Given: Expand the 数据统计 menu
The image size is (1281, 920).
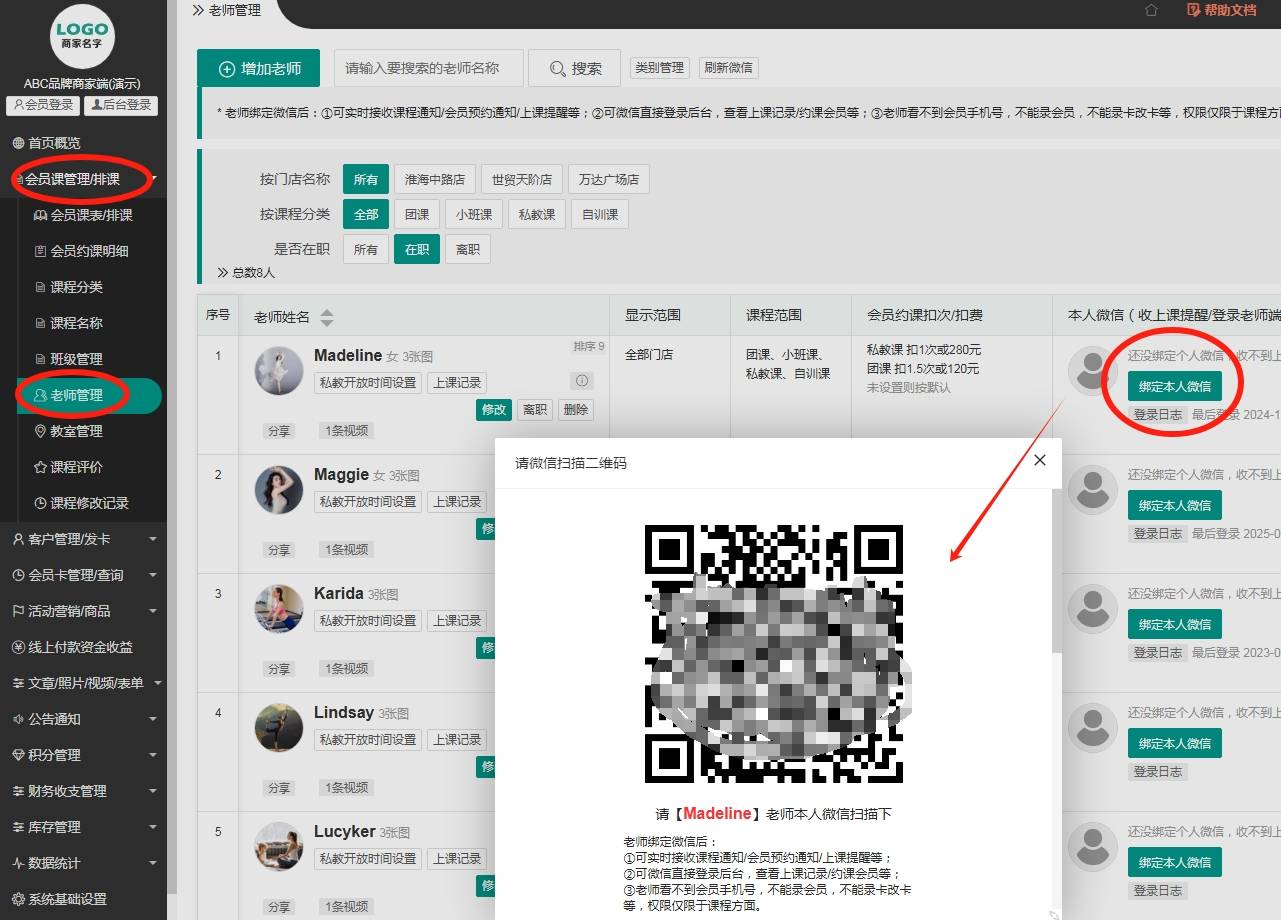Looking at the screenshot, I should click(83, 863).
